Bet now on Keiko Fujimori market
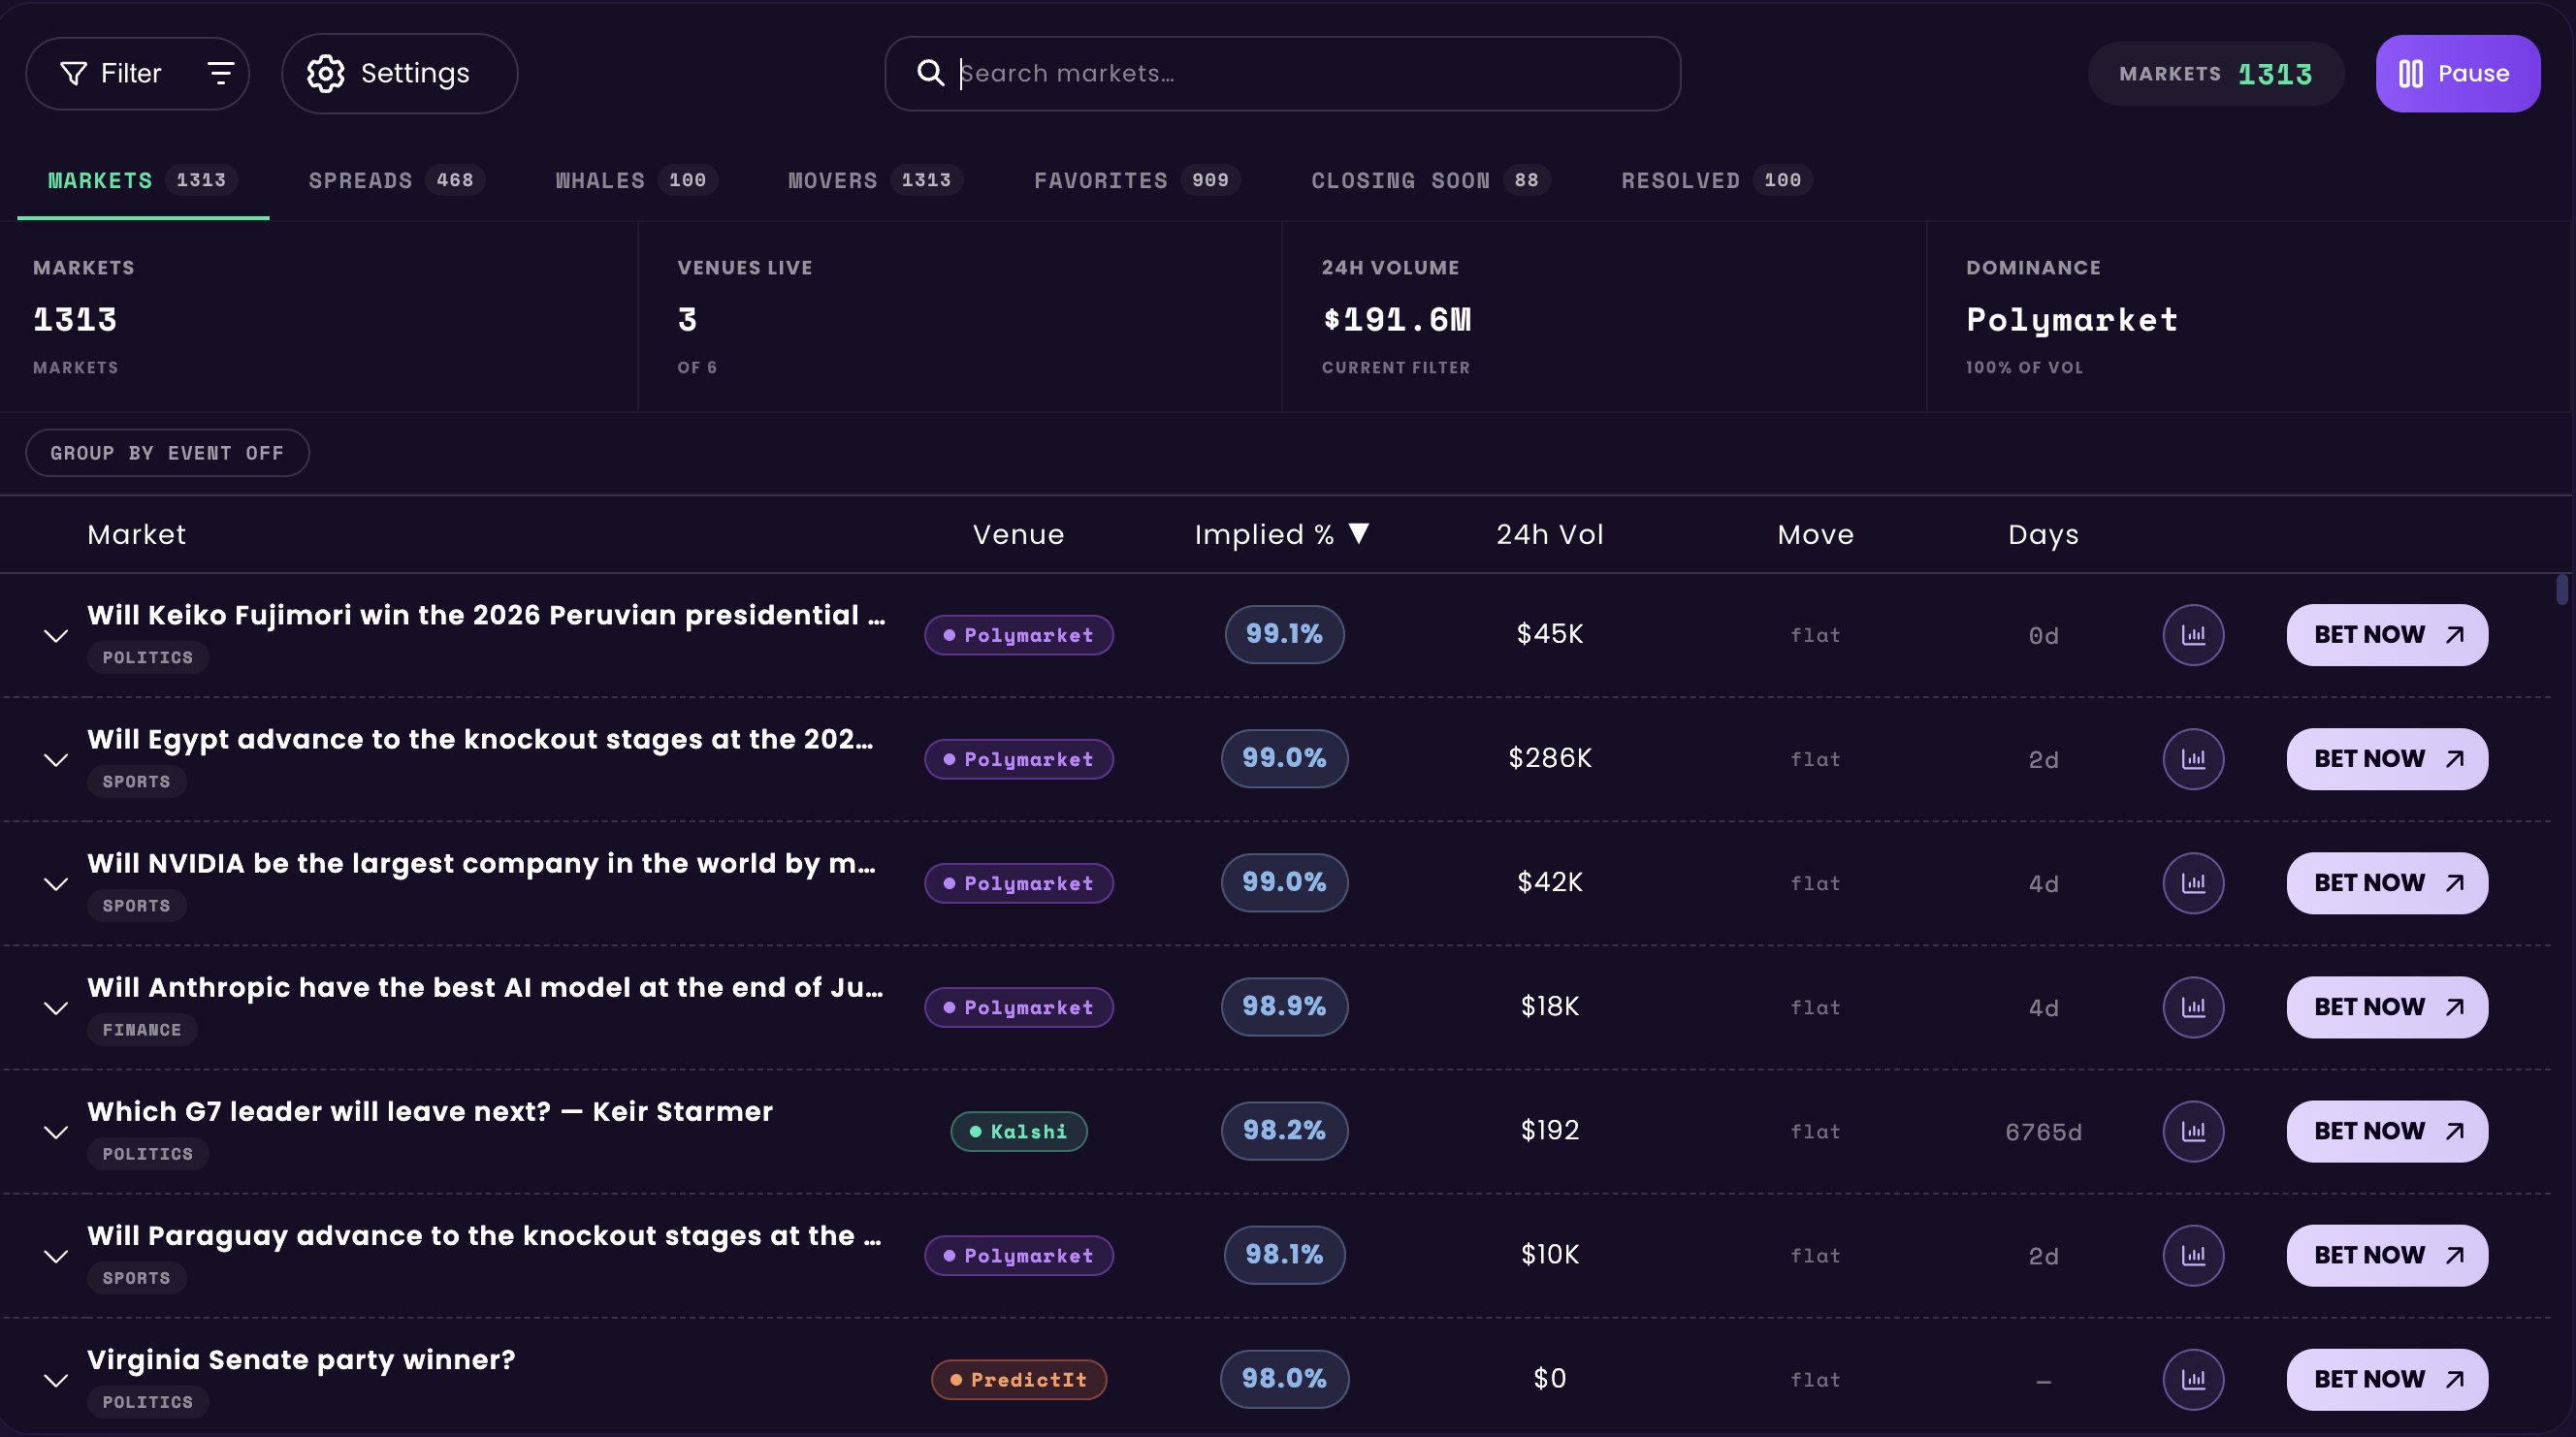The image size is (2576, 1437). (2387, 635)
